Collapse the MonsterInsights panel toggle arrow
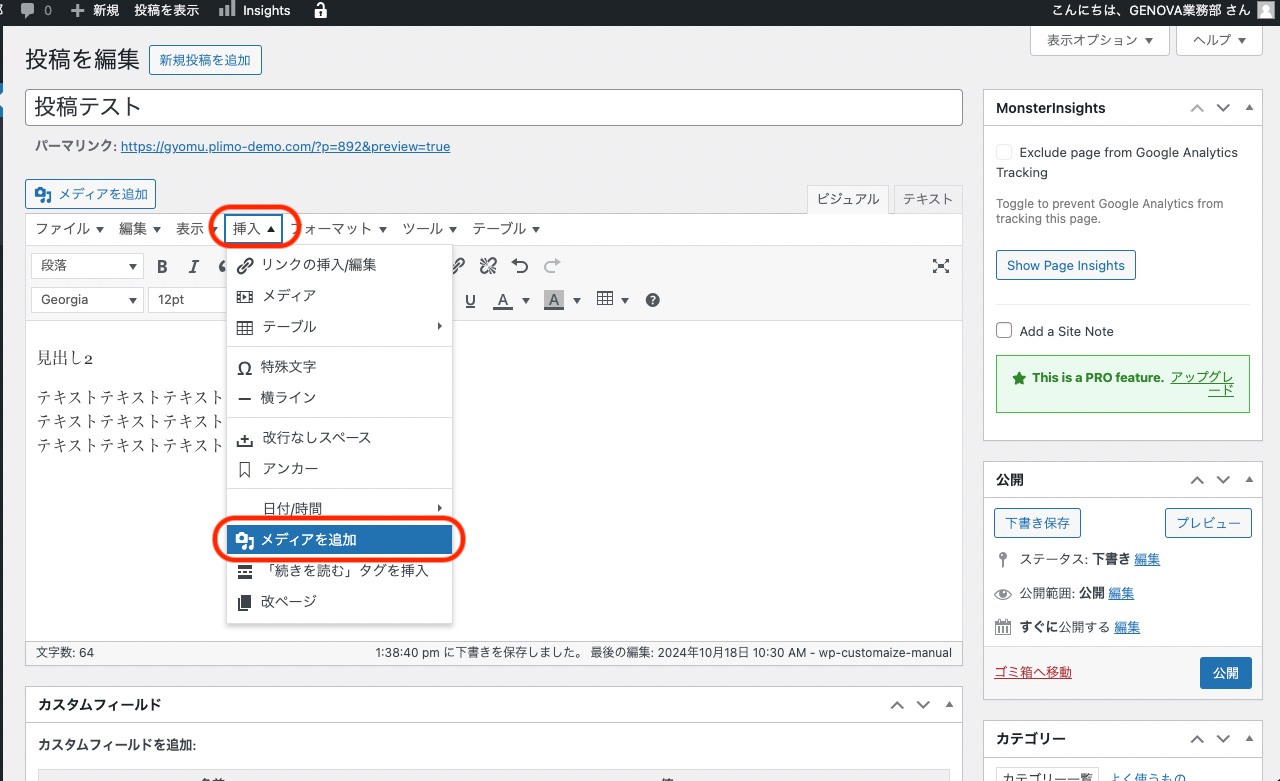 tap(1249, 108)
